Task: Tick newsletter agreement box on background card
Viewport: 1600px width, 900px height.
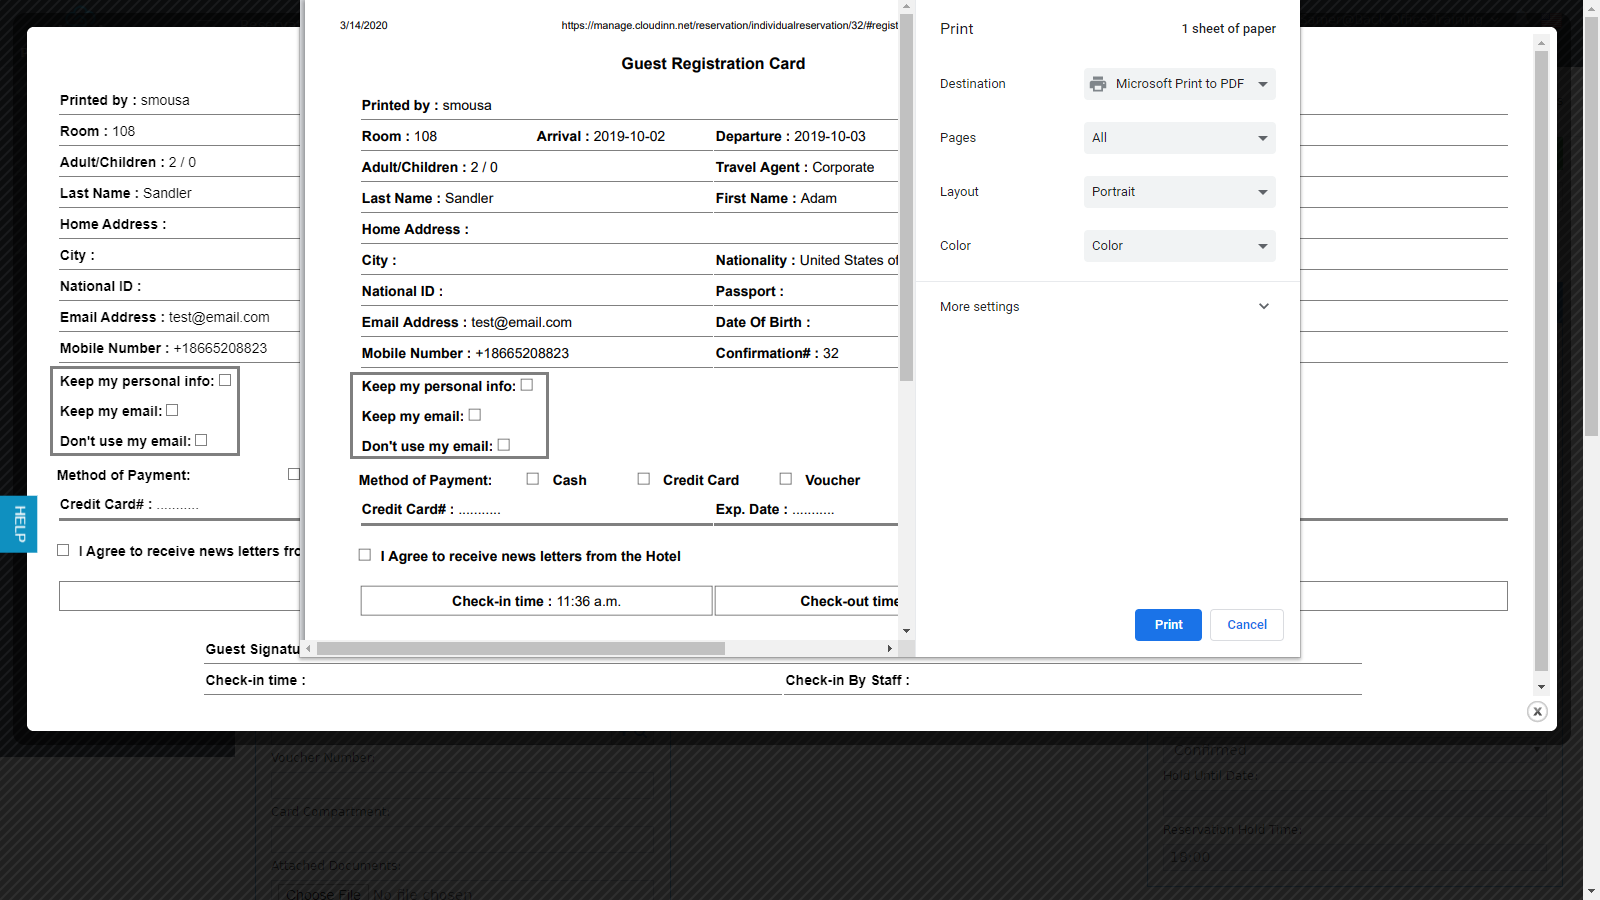Action: click(x=63, y=550)
